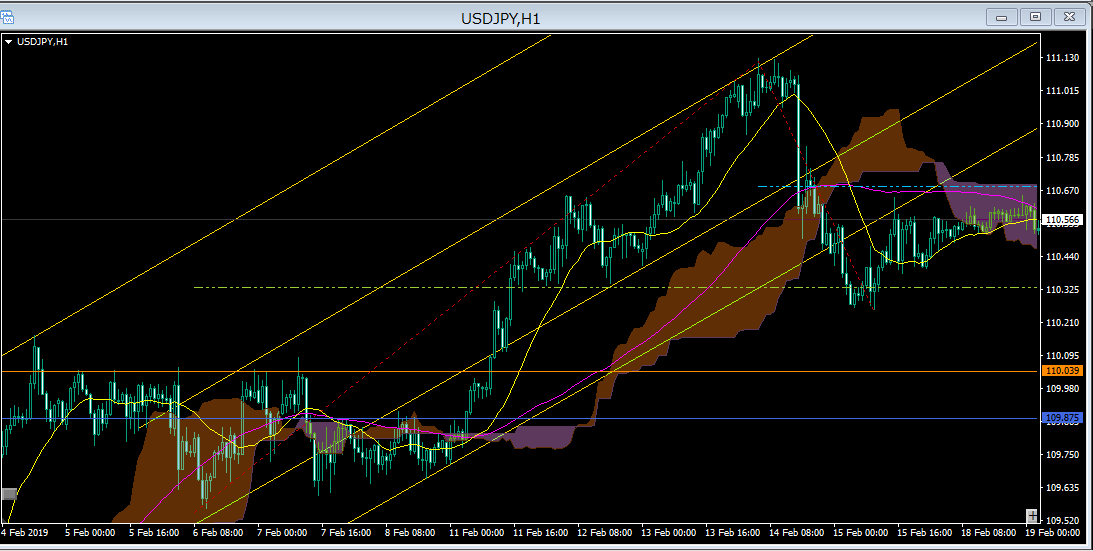Click the USDJPY,H1 label inside the chart
Screen dimensions: 1093x551
coord(43,42)
